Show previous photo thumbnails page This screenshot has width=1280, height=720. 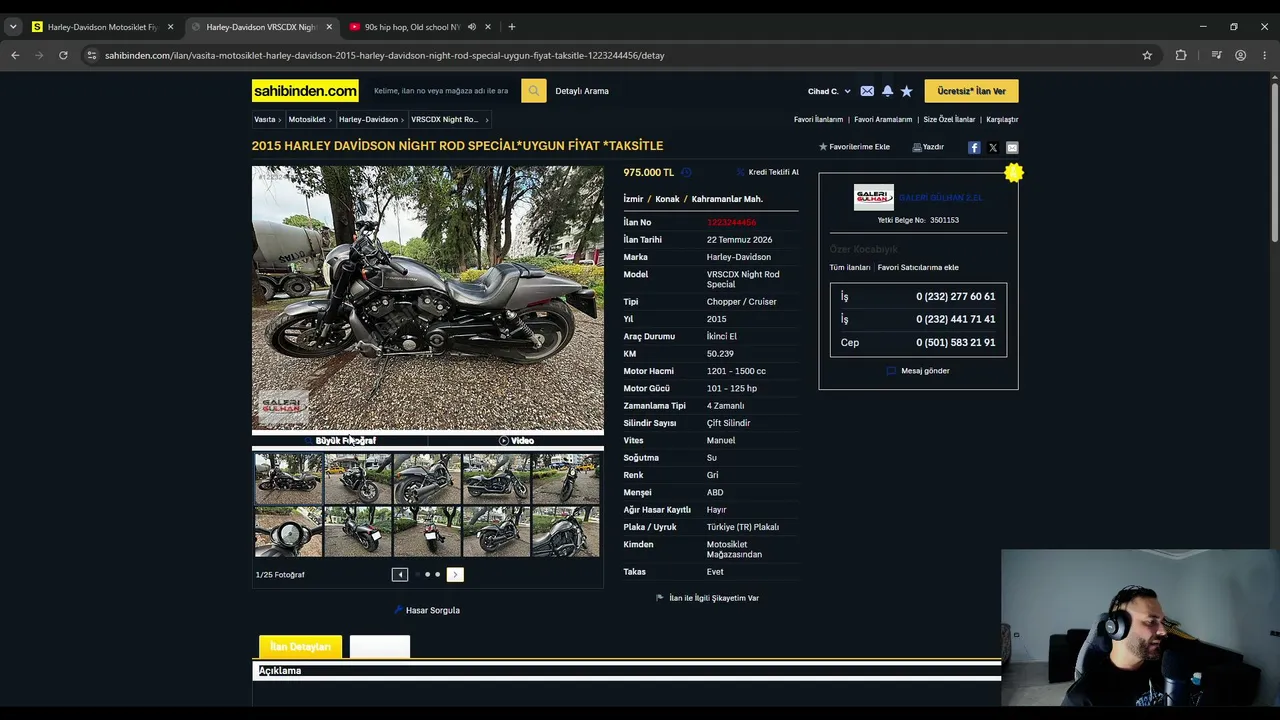tap(400, 574)
